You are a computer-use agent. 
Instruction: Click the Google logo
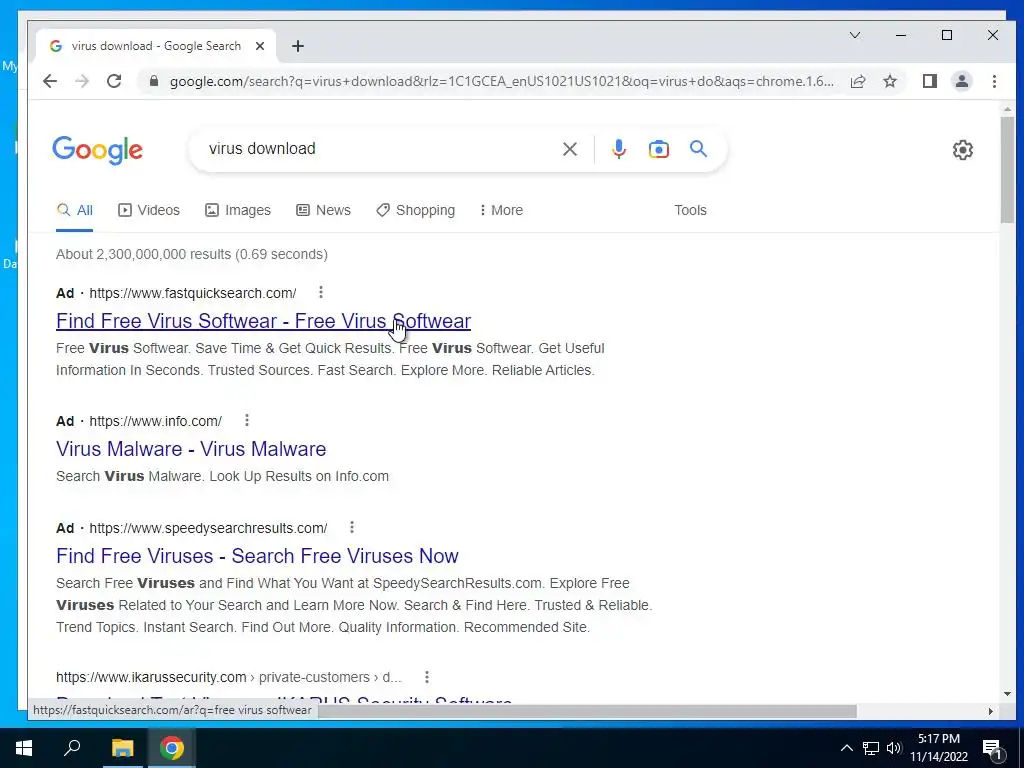click(x=97, y=150)
